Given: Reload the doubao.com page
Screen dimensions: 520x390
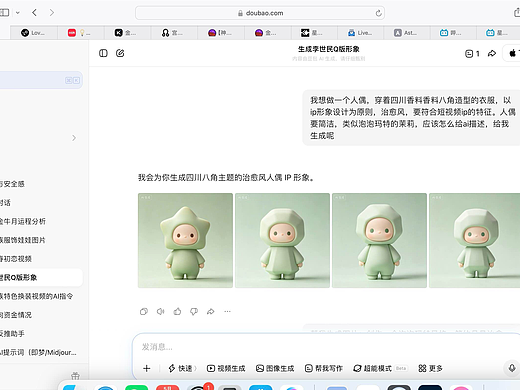Looking at the screenshot, I should point(378,13).
